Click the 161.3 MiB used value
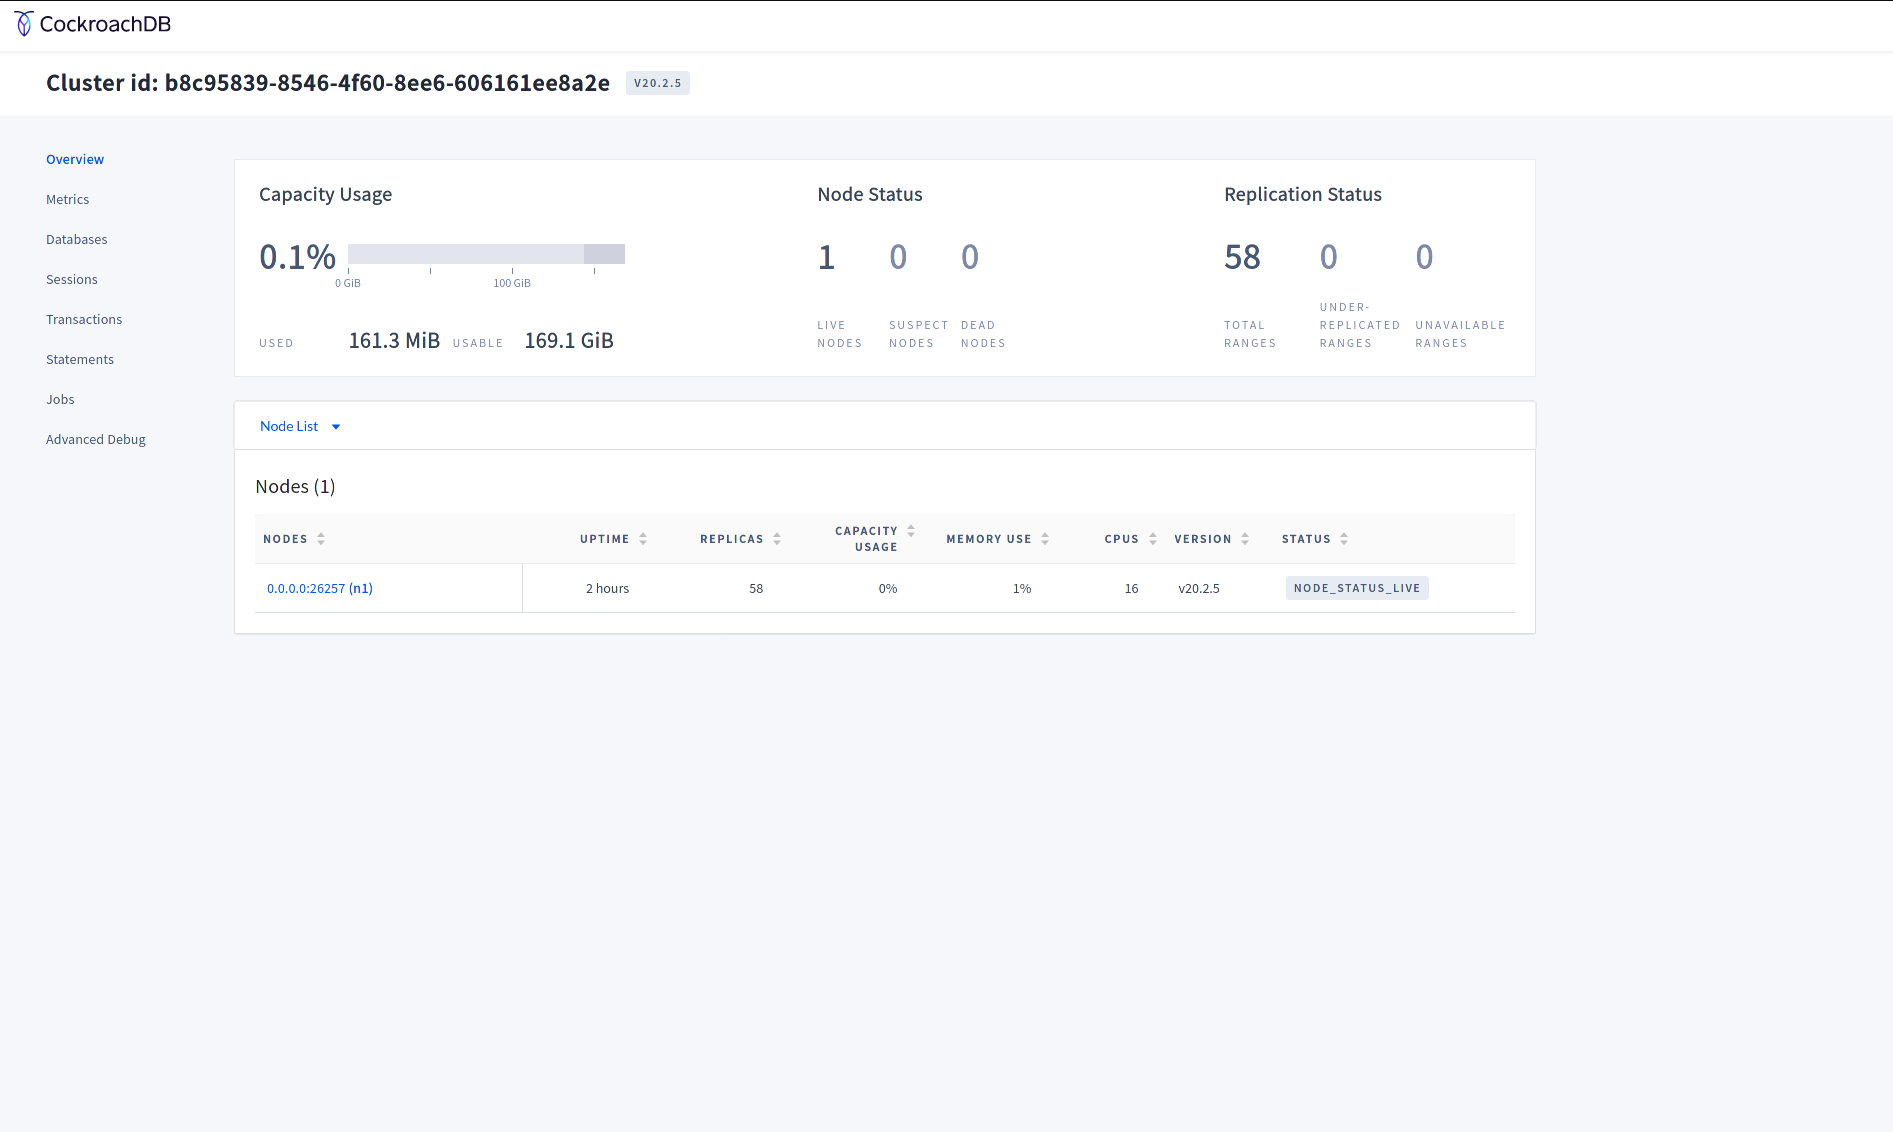This screenshot has width=1893, height=1132. click(394, 341)
